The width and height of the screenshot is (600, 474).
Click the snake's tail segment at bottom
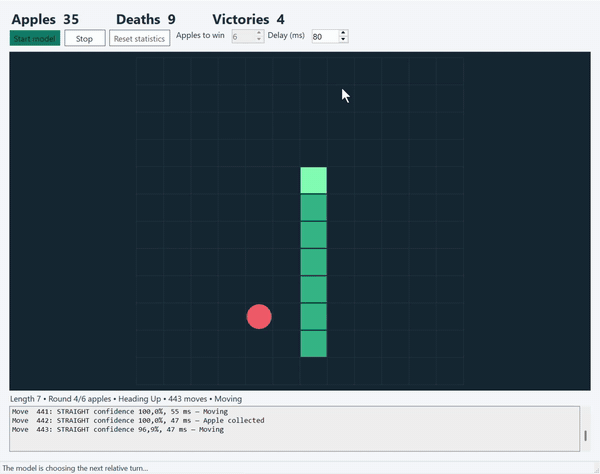tap(313, 344)
